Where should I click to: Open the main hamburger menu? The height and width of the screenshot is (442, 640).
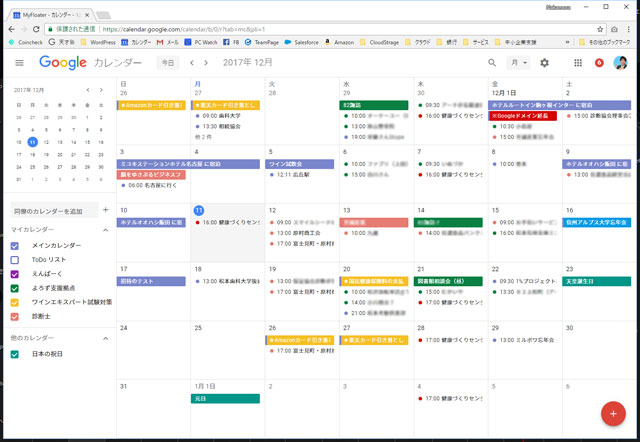click(19, 63)
